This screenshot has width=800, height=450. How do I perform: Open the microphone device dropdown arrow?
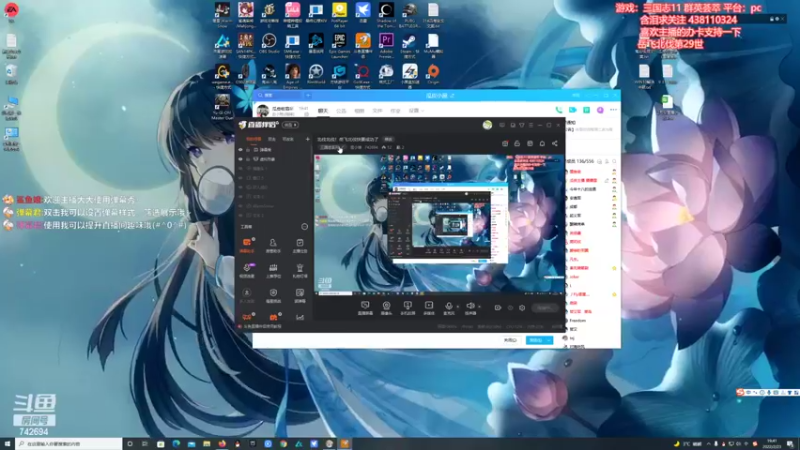pos(457,307)
